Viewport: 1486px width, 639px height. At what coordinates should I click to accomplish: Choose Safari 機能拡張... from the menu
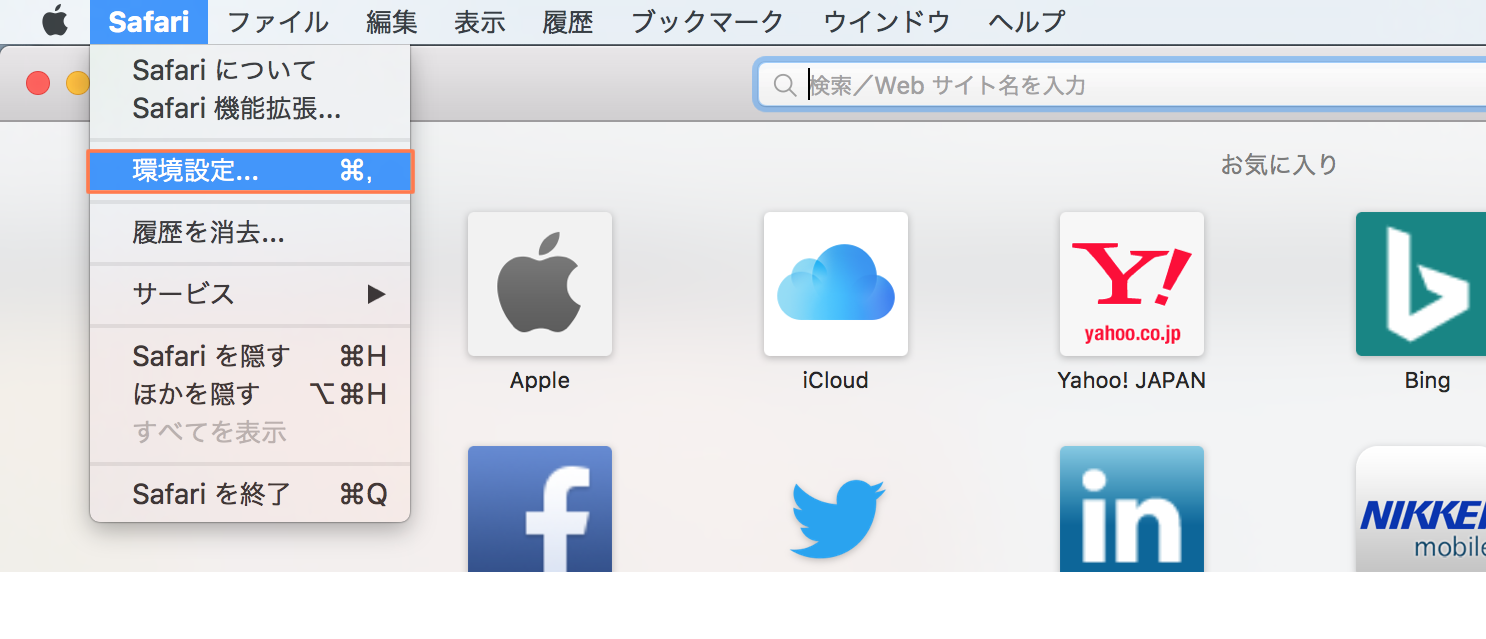[250, 108]
